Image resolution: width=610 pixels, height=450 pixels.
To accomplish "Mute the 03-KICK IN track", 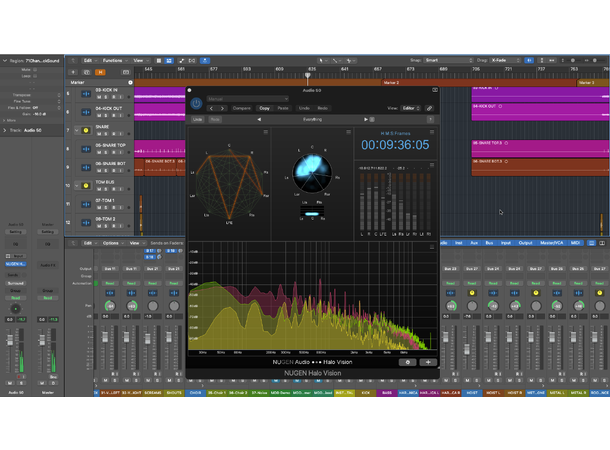I will coord(99,97).
